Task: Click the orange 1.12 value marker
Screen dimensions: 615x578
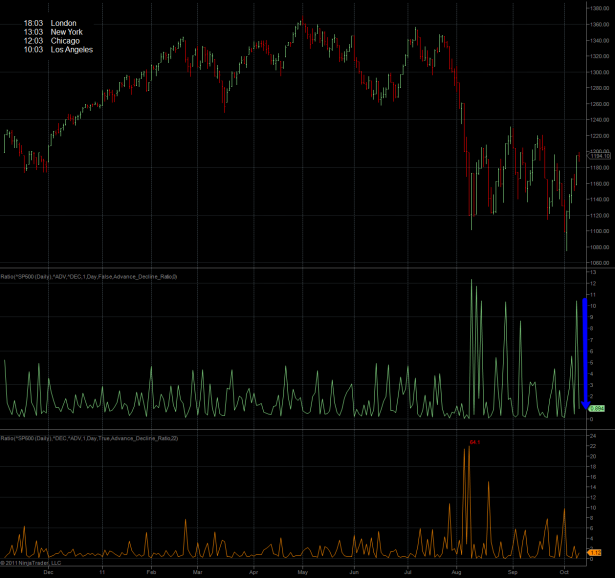Action: coord(595,552)
